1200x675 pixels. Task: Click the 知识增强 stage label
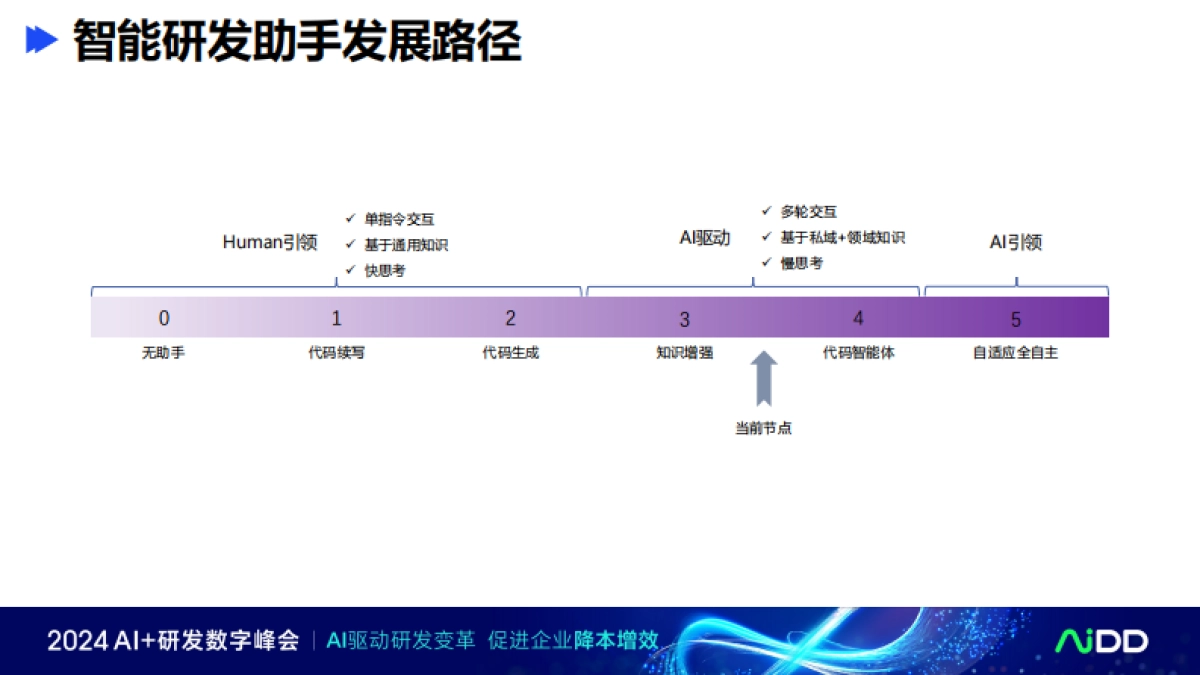click(x=684, y=352)
